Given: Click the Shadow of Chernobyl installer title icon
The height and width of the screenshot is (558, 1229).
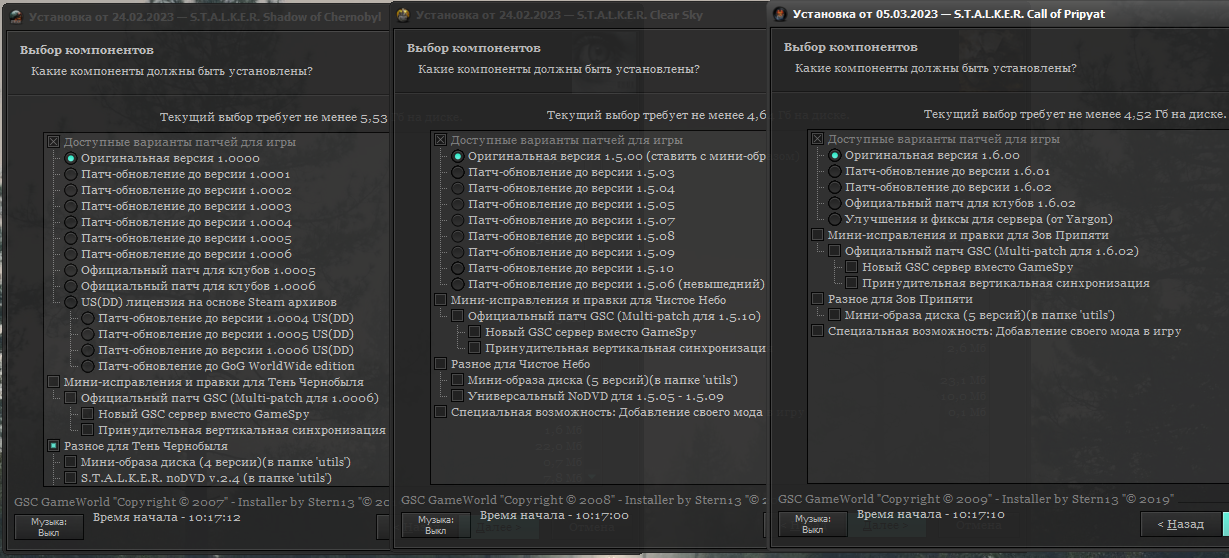Looking at the screenshot, I should (17, 17).
